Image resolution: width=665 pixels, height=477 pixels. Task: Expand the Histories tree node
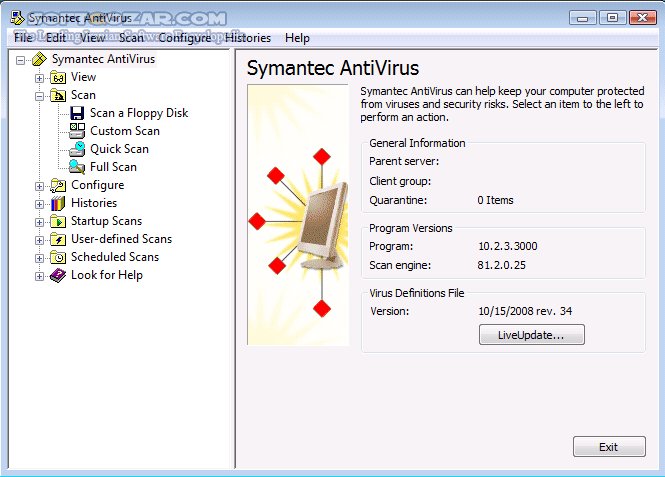pos(39,204)
